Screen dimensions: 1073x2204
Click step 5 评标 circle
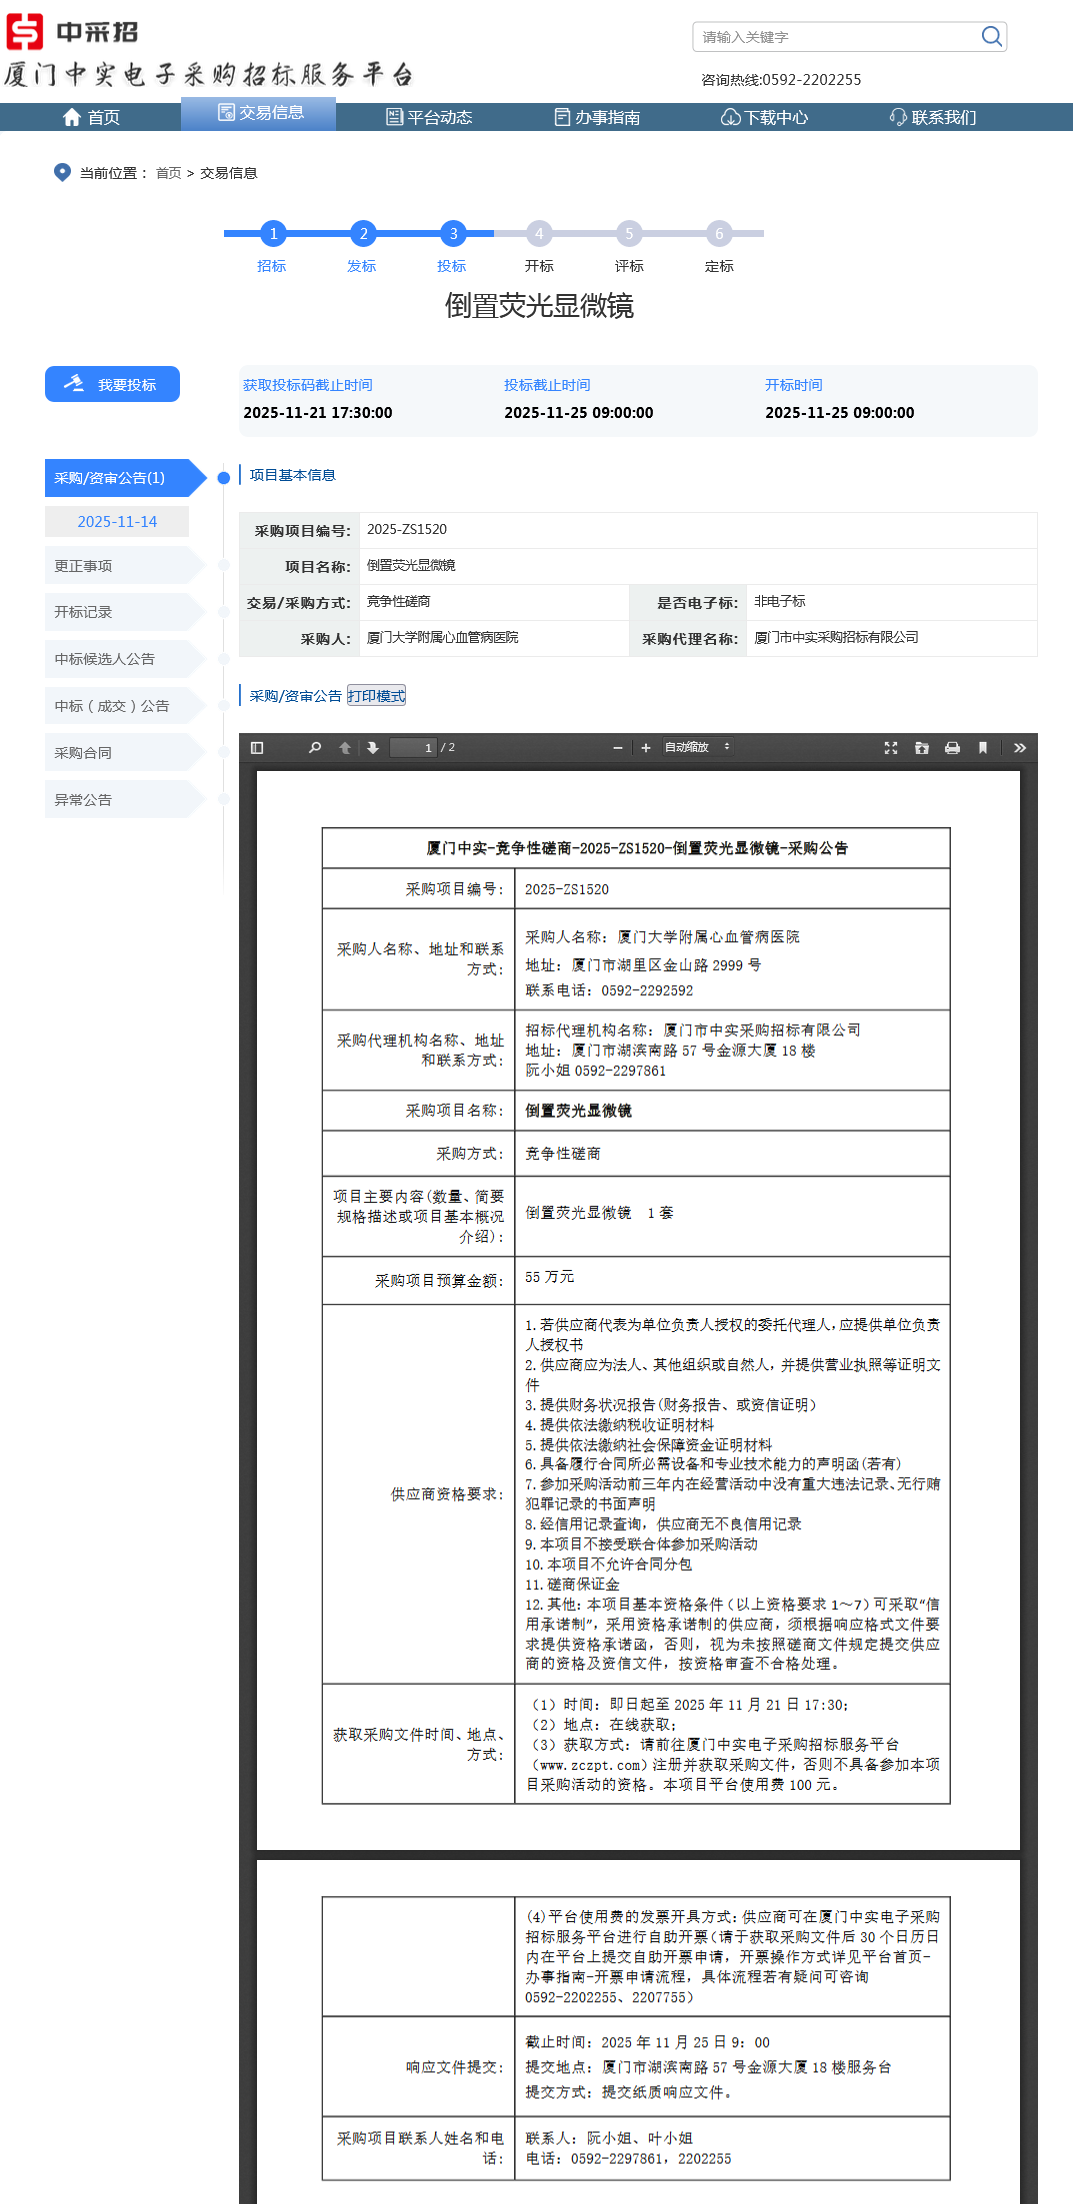click(x=629, y=233)
